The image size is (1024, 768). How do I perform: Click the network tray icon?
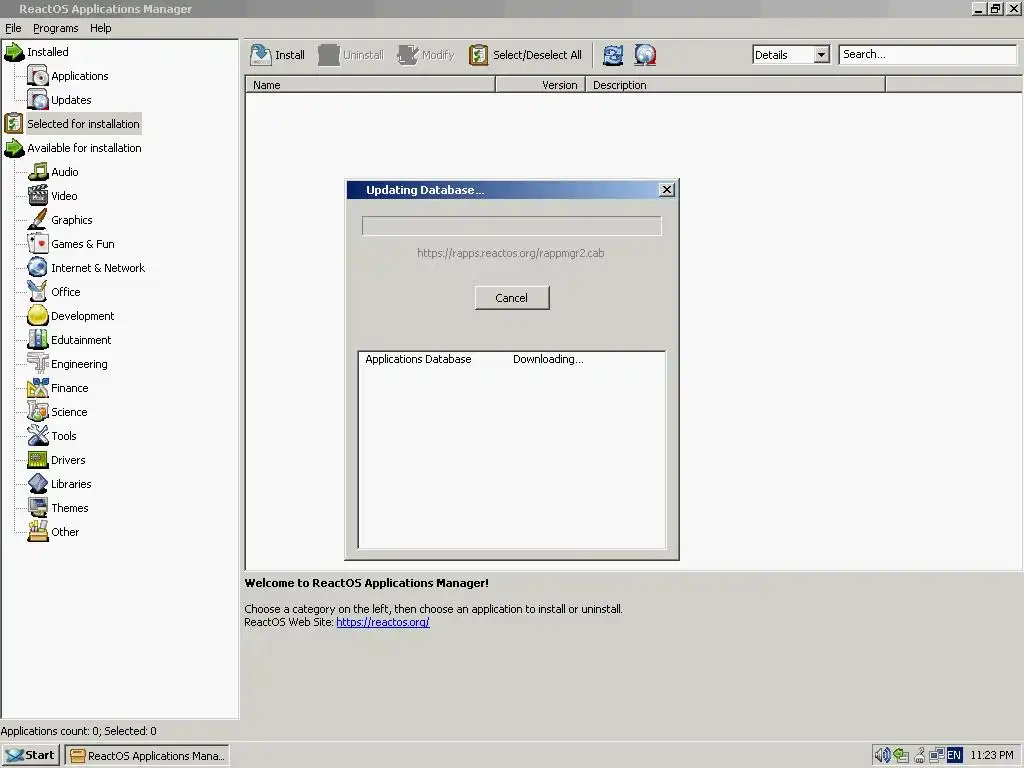tap(936, 756)
